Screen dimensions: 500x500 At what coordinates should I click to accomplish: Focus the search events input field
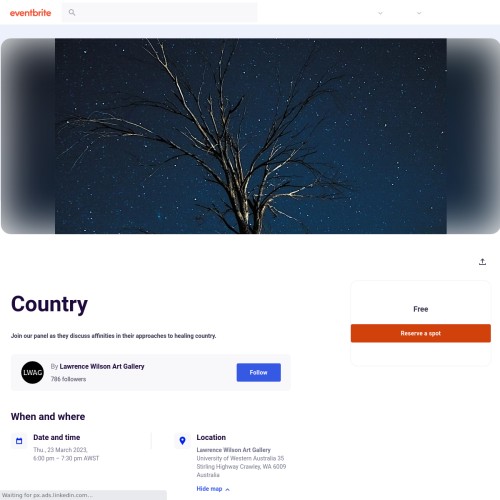point(160,13)
